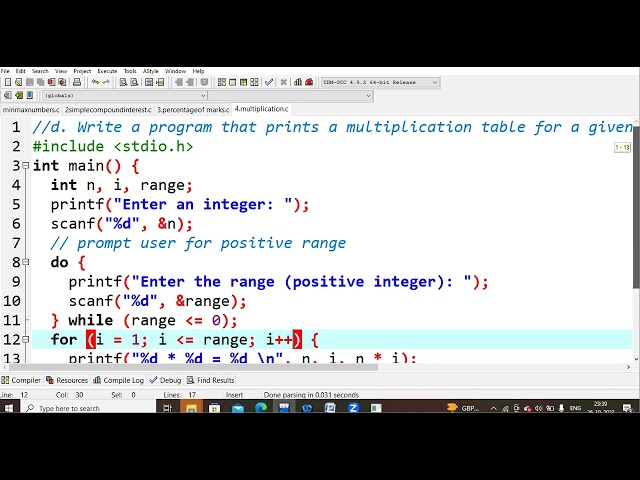Click the Run toolbar icon
Image resolution: width=640 pixels, height=480 pixels.
pyautogui.click(x=232, y=82)
